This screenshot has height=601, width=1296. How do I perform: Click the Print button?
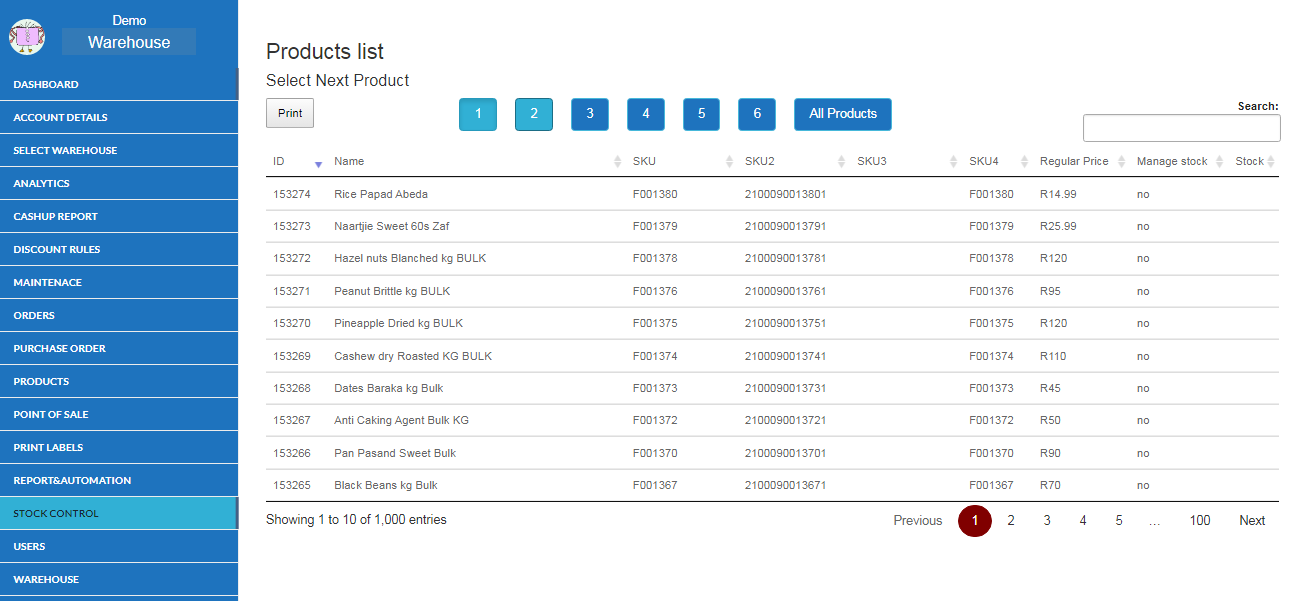point(290,113)
